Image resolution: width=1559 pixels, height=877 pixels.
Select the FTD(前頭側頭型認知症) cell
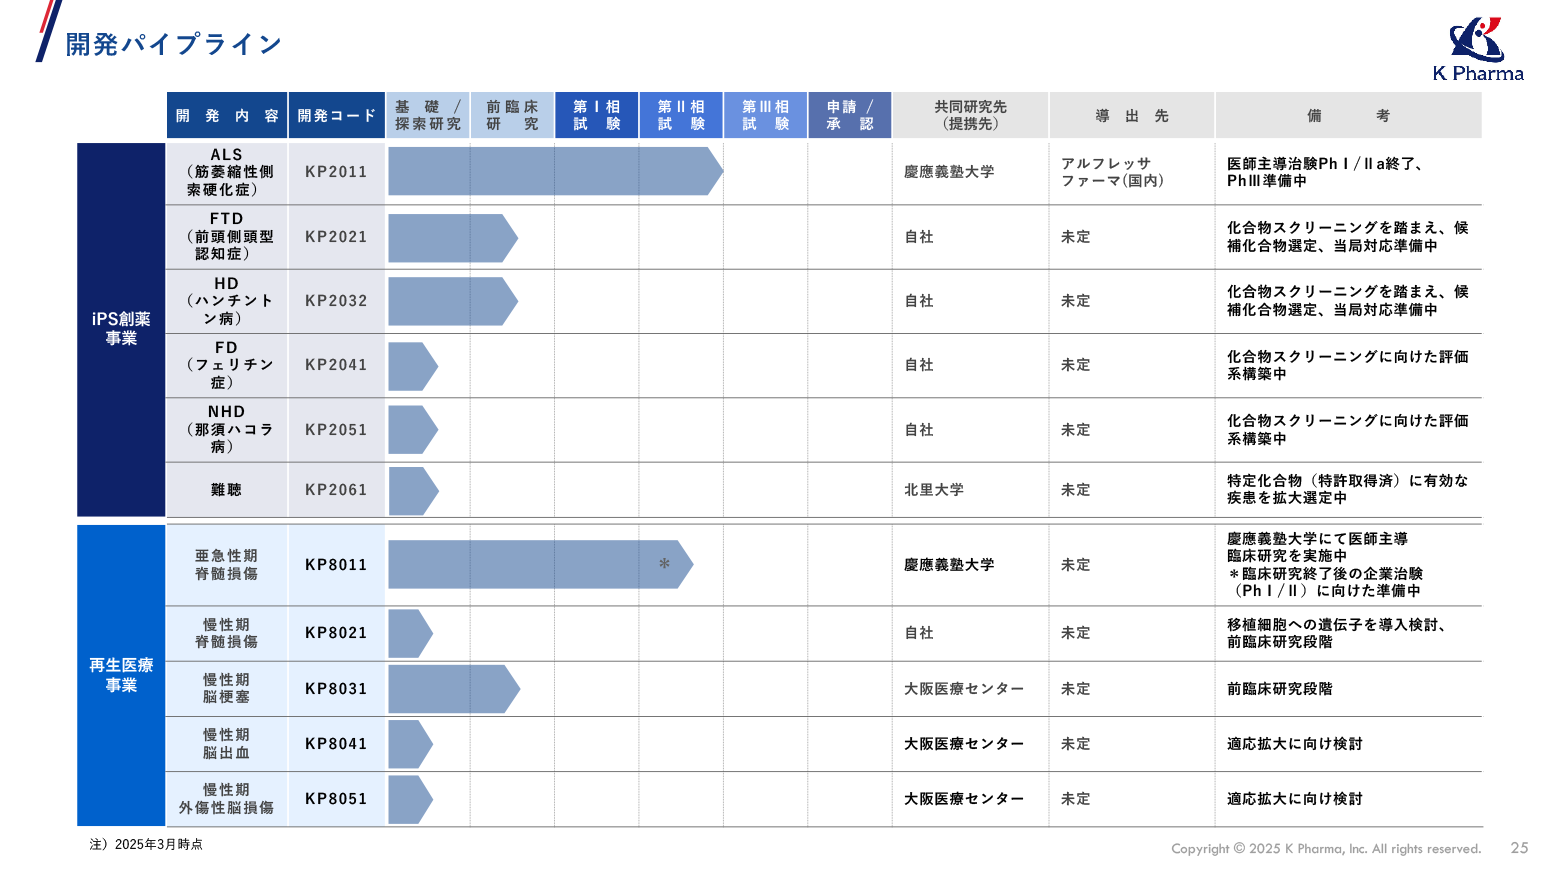point(227,237)
